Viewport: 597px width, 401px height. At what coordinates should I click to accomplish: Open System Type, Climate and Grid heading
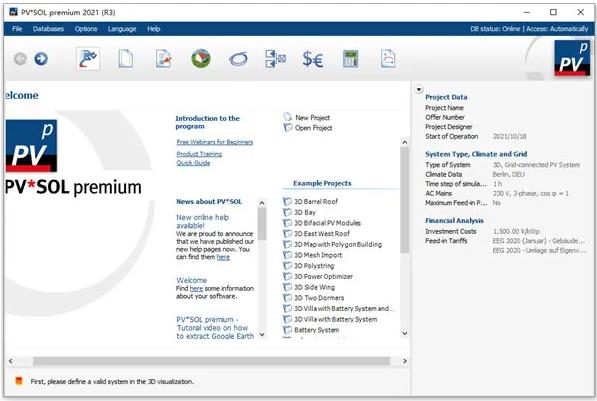pyautogui.click(x=476, y=154)
